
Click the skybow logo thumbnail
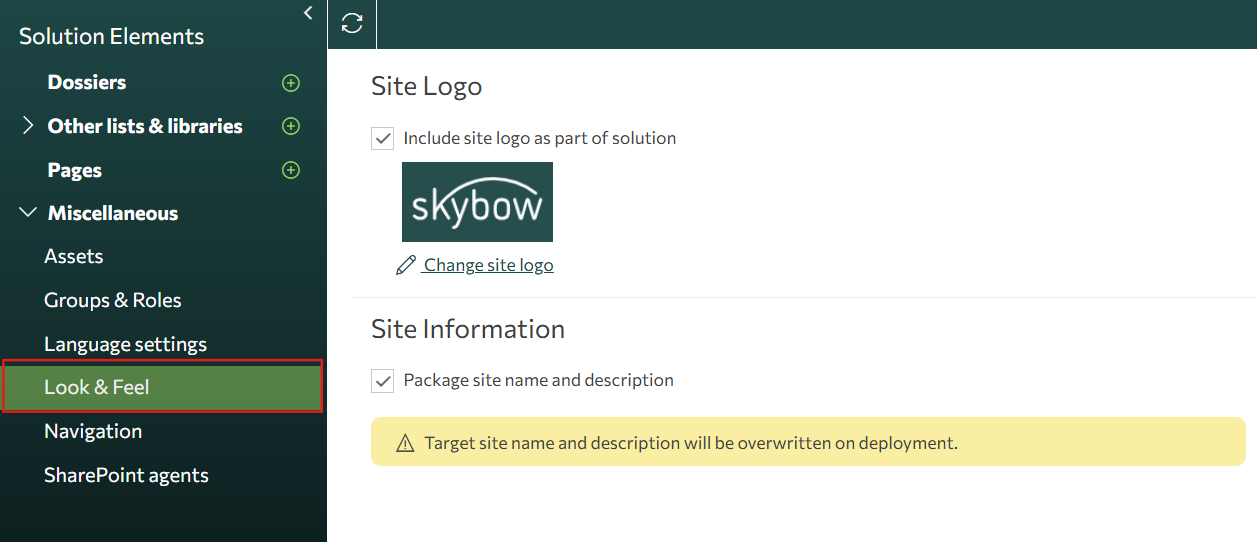tap(477, 202)
